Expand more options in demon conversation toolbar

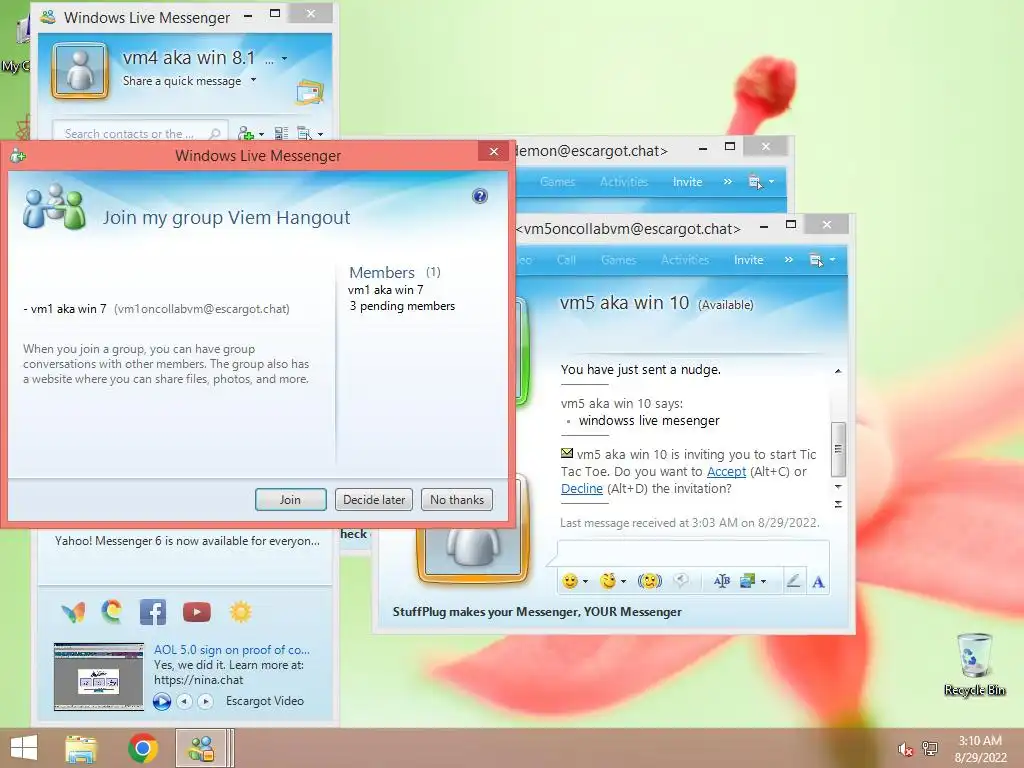click(x=728, y=182)
